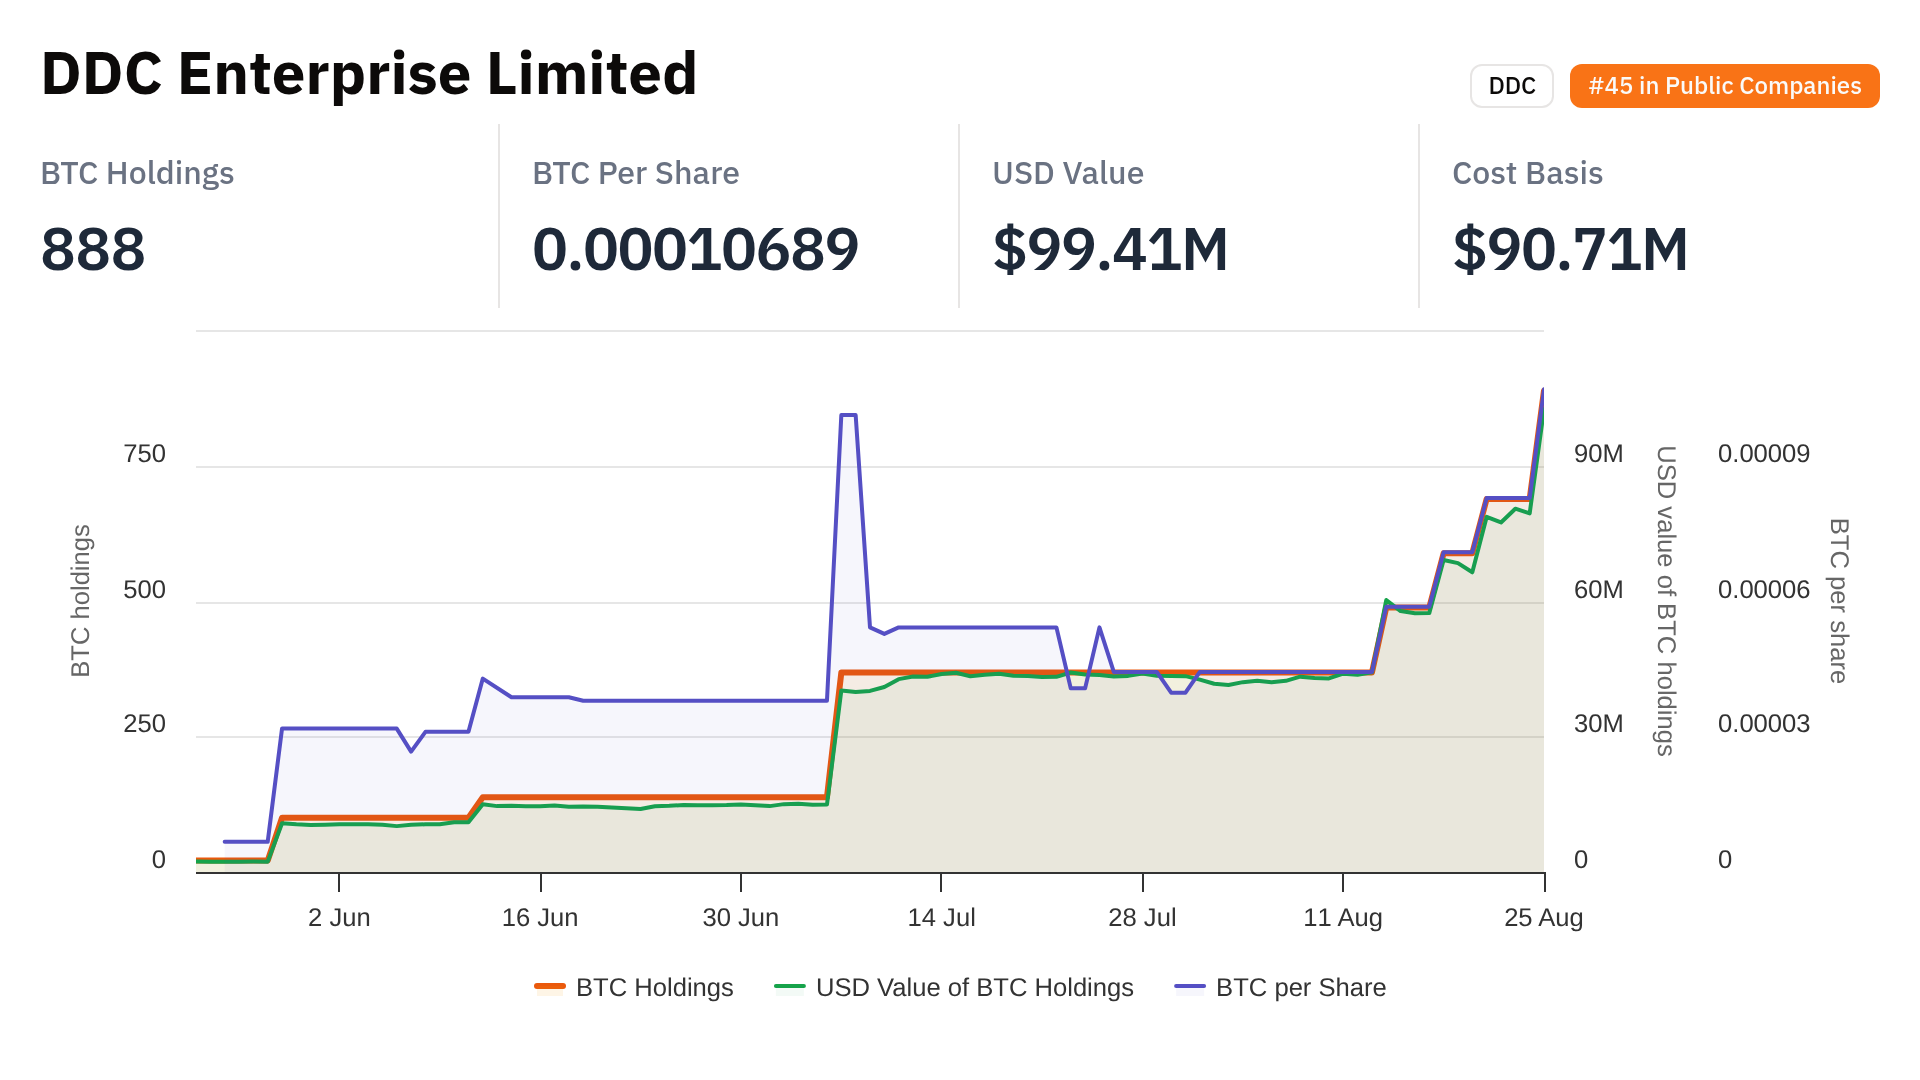Click the 30 Jun x-axis label

click(740, 917)
